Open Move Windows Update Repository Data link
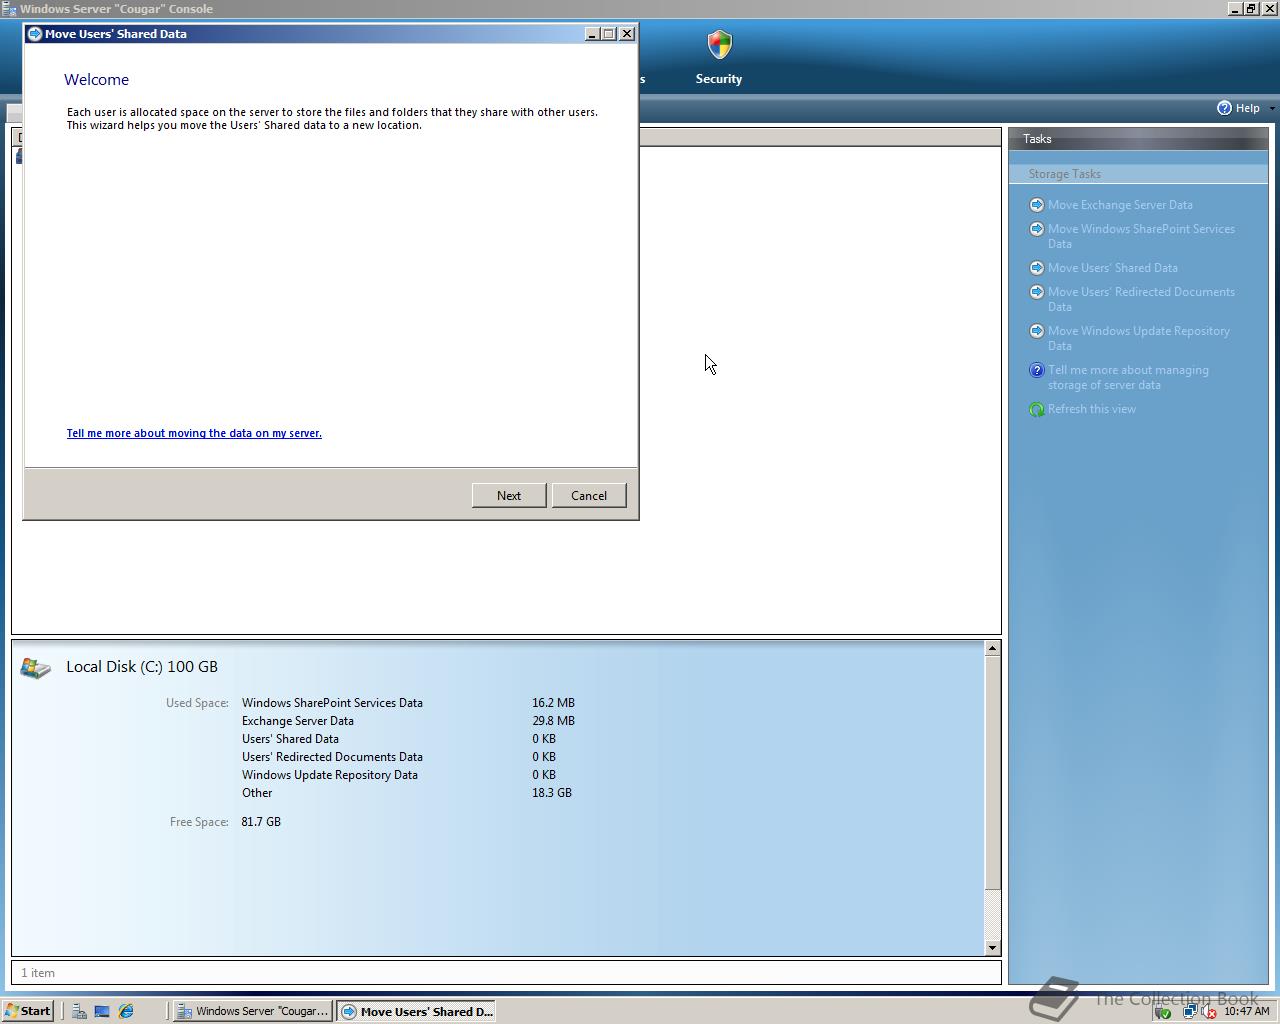 (x=1139, y=338)
